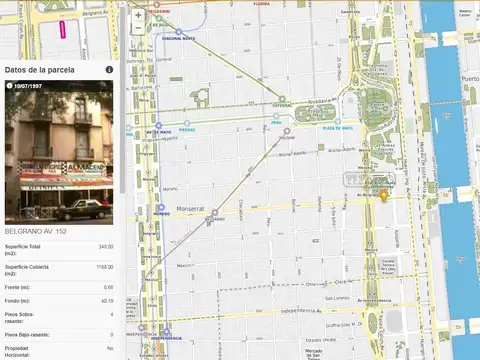Open the 1997 building facade photo
The height and width of the screenshot is (360, 480).
(59, 152)
